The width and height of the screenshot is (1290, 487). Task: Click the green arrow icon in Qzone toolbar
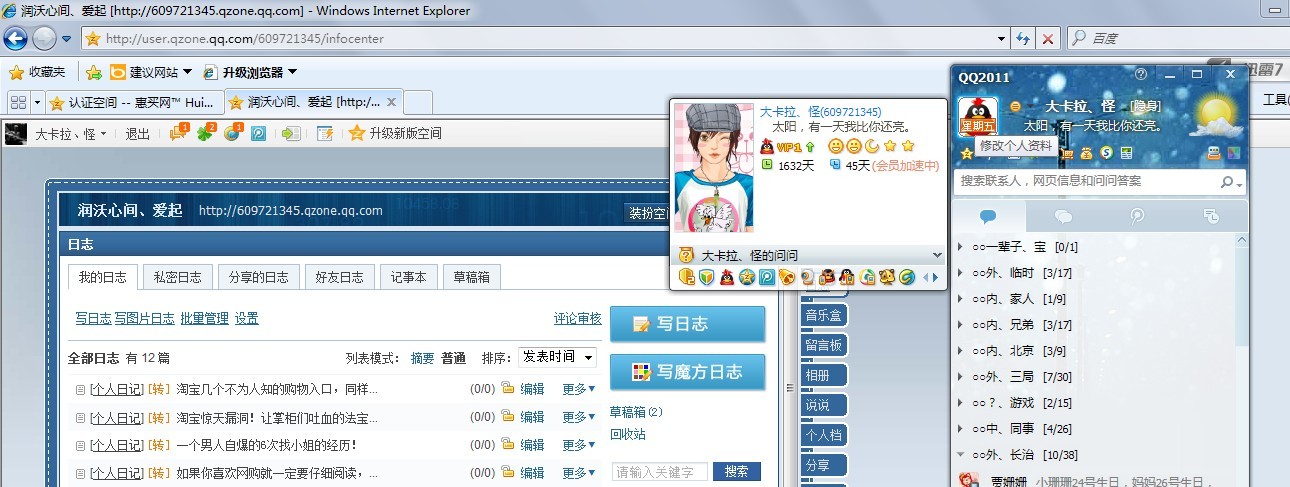pos(291,133)
